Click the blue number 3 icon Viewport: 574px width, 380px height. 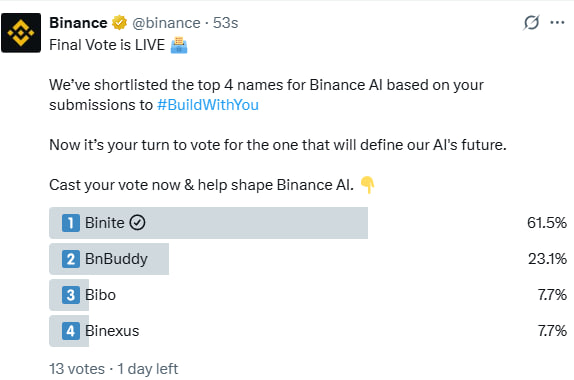[x=71, y=295]
